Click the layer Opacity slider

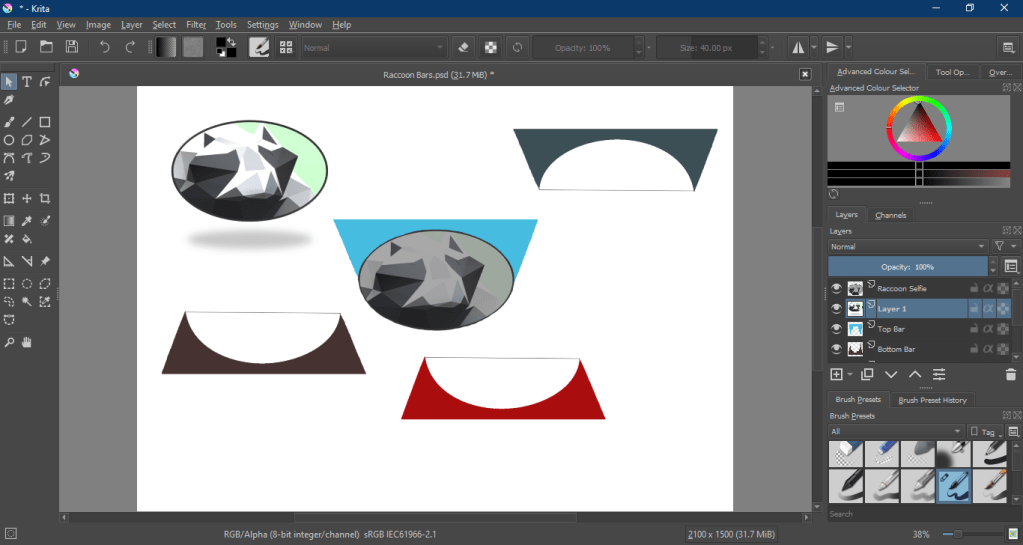907,267
